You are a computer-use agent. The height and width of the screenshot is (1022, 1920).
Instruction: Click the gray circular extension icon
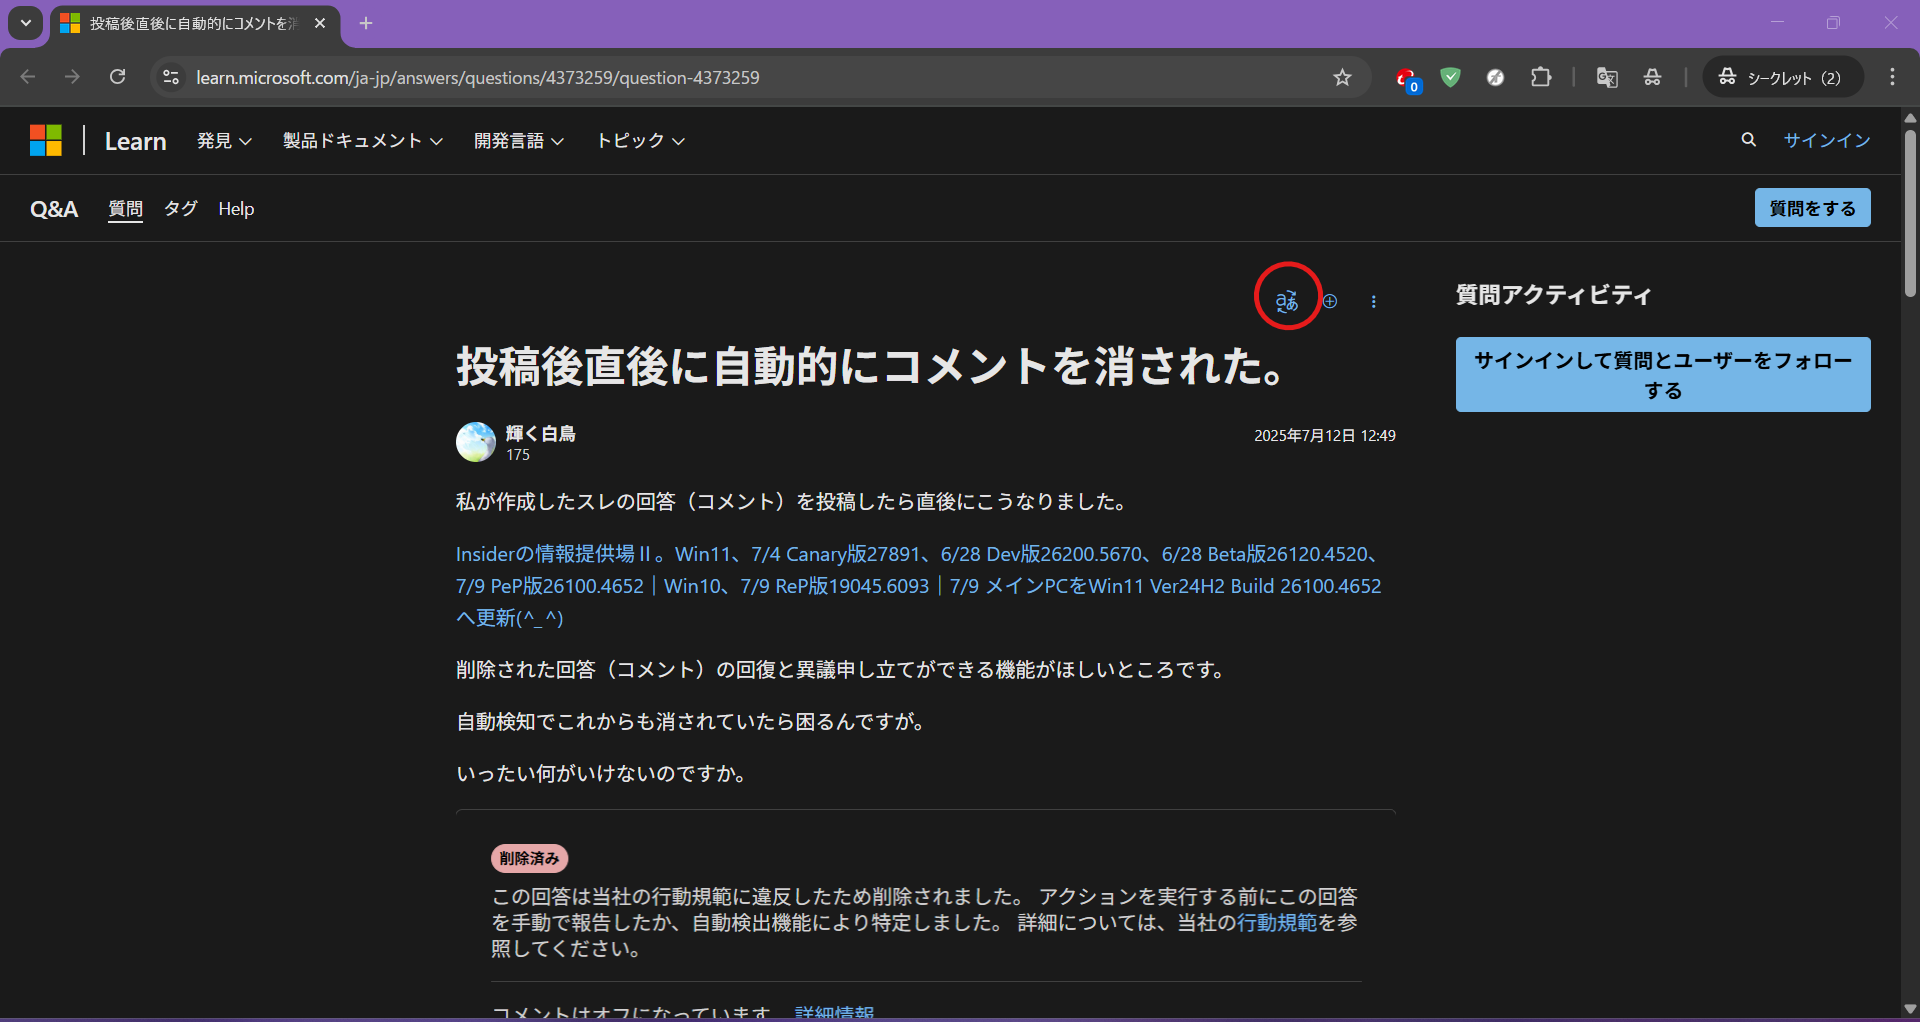coord(1495,77)
